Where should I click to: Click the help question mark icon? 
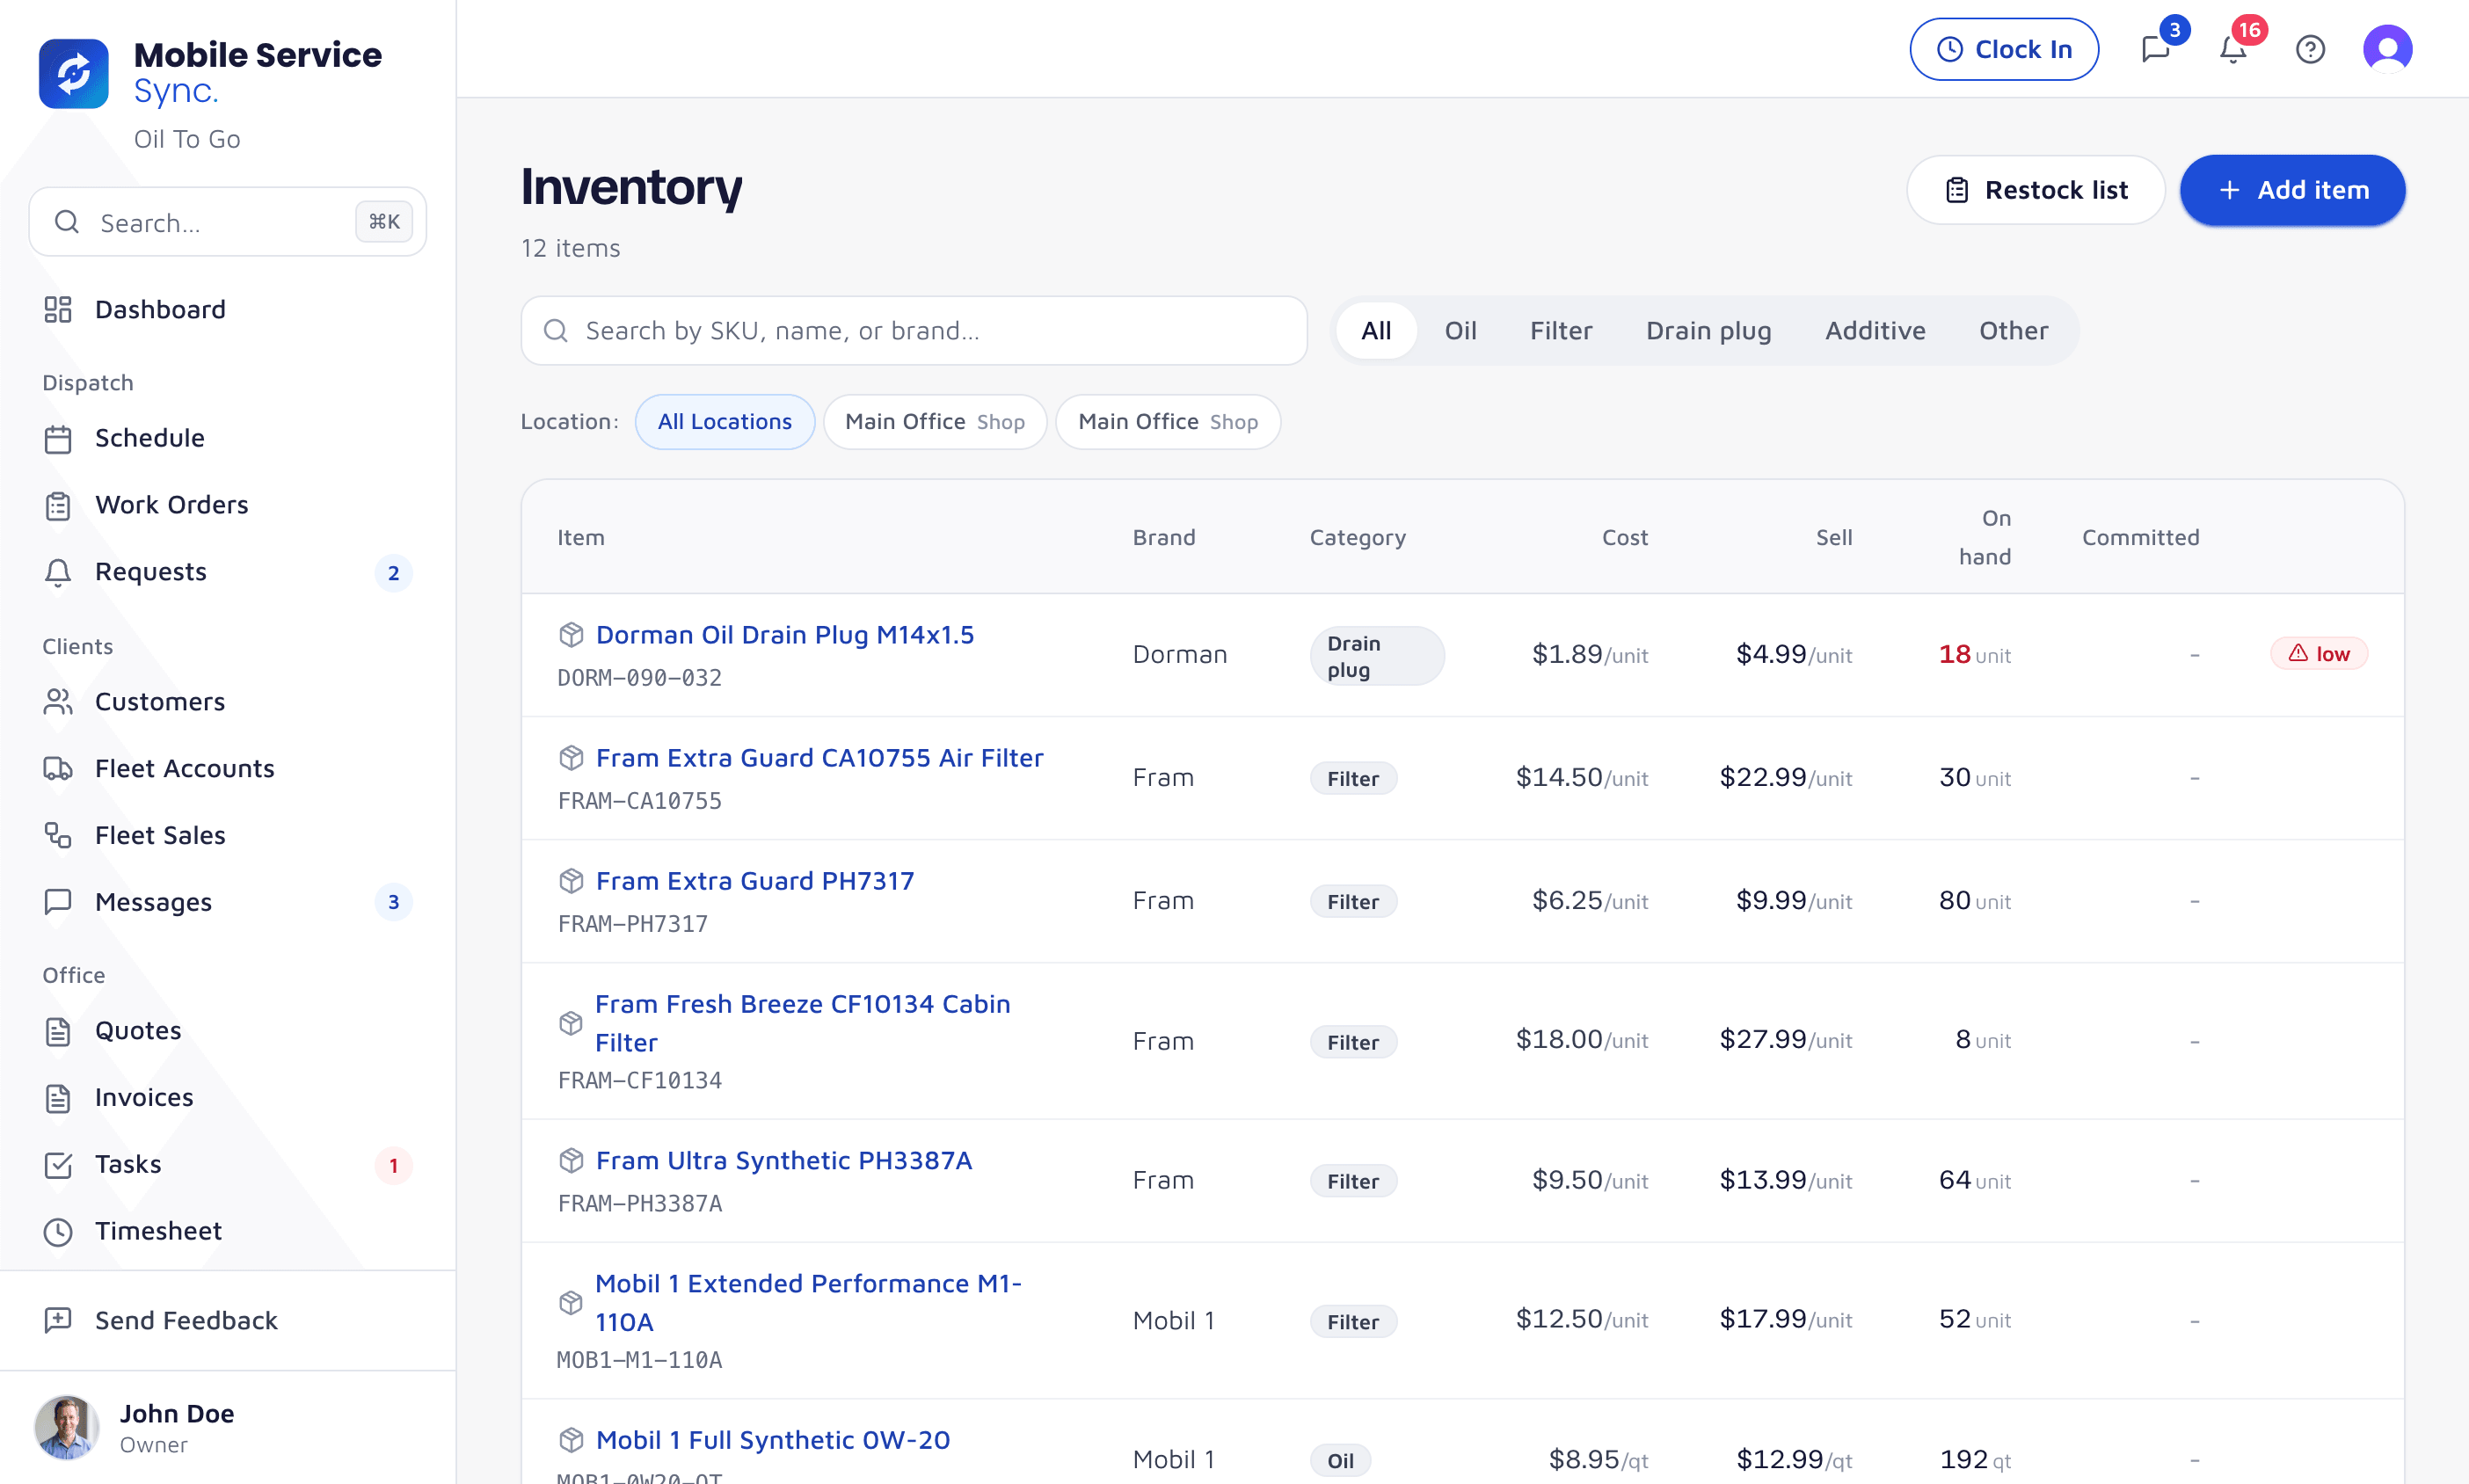(2310, 49)
